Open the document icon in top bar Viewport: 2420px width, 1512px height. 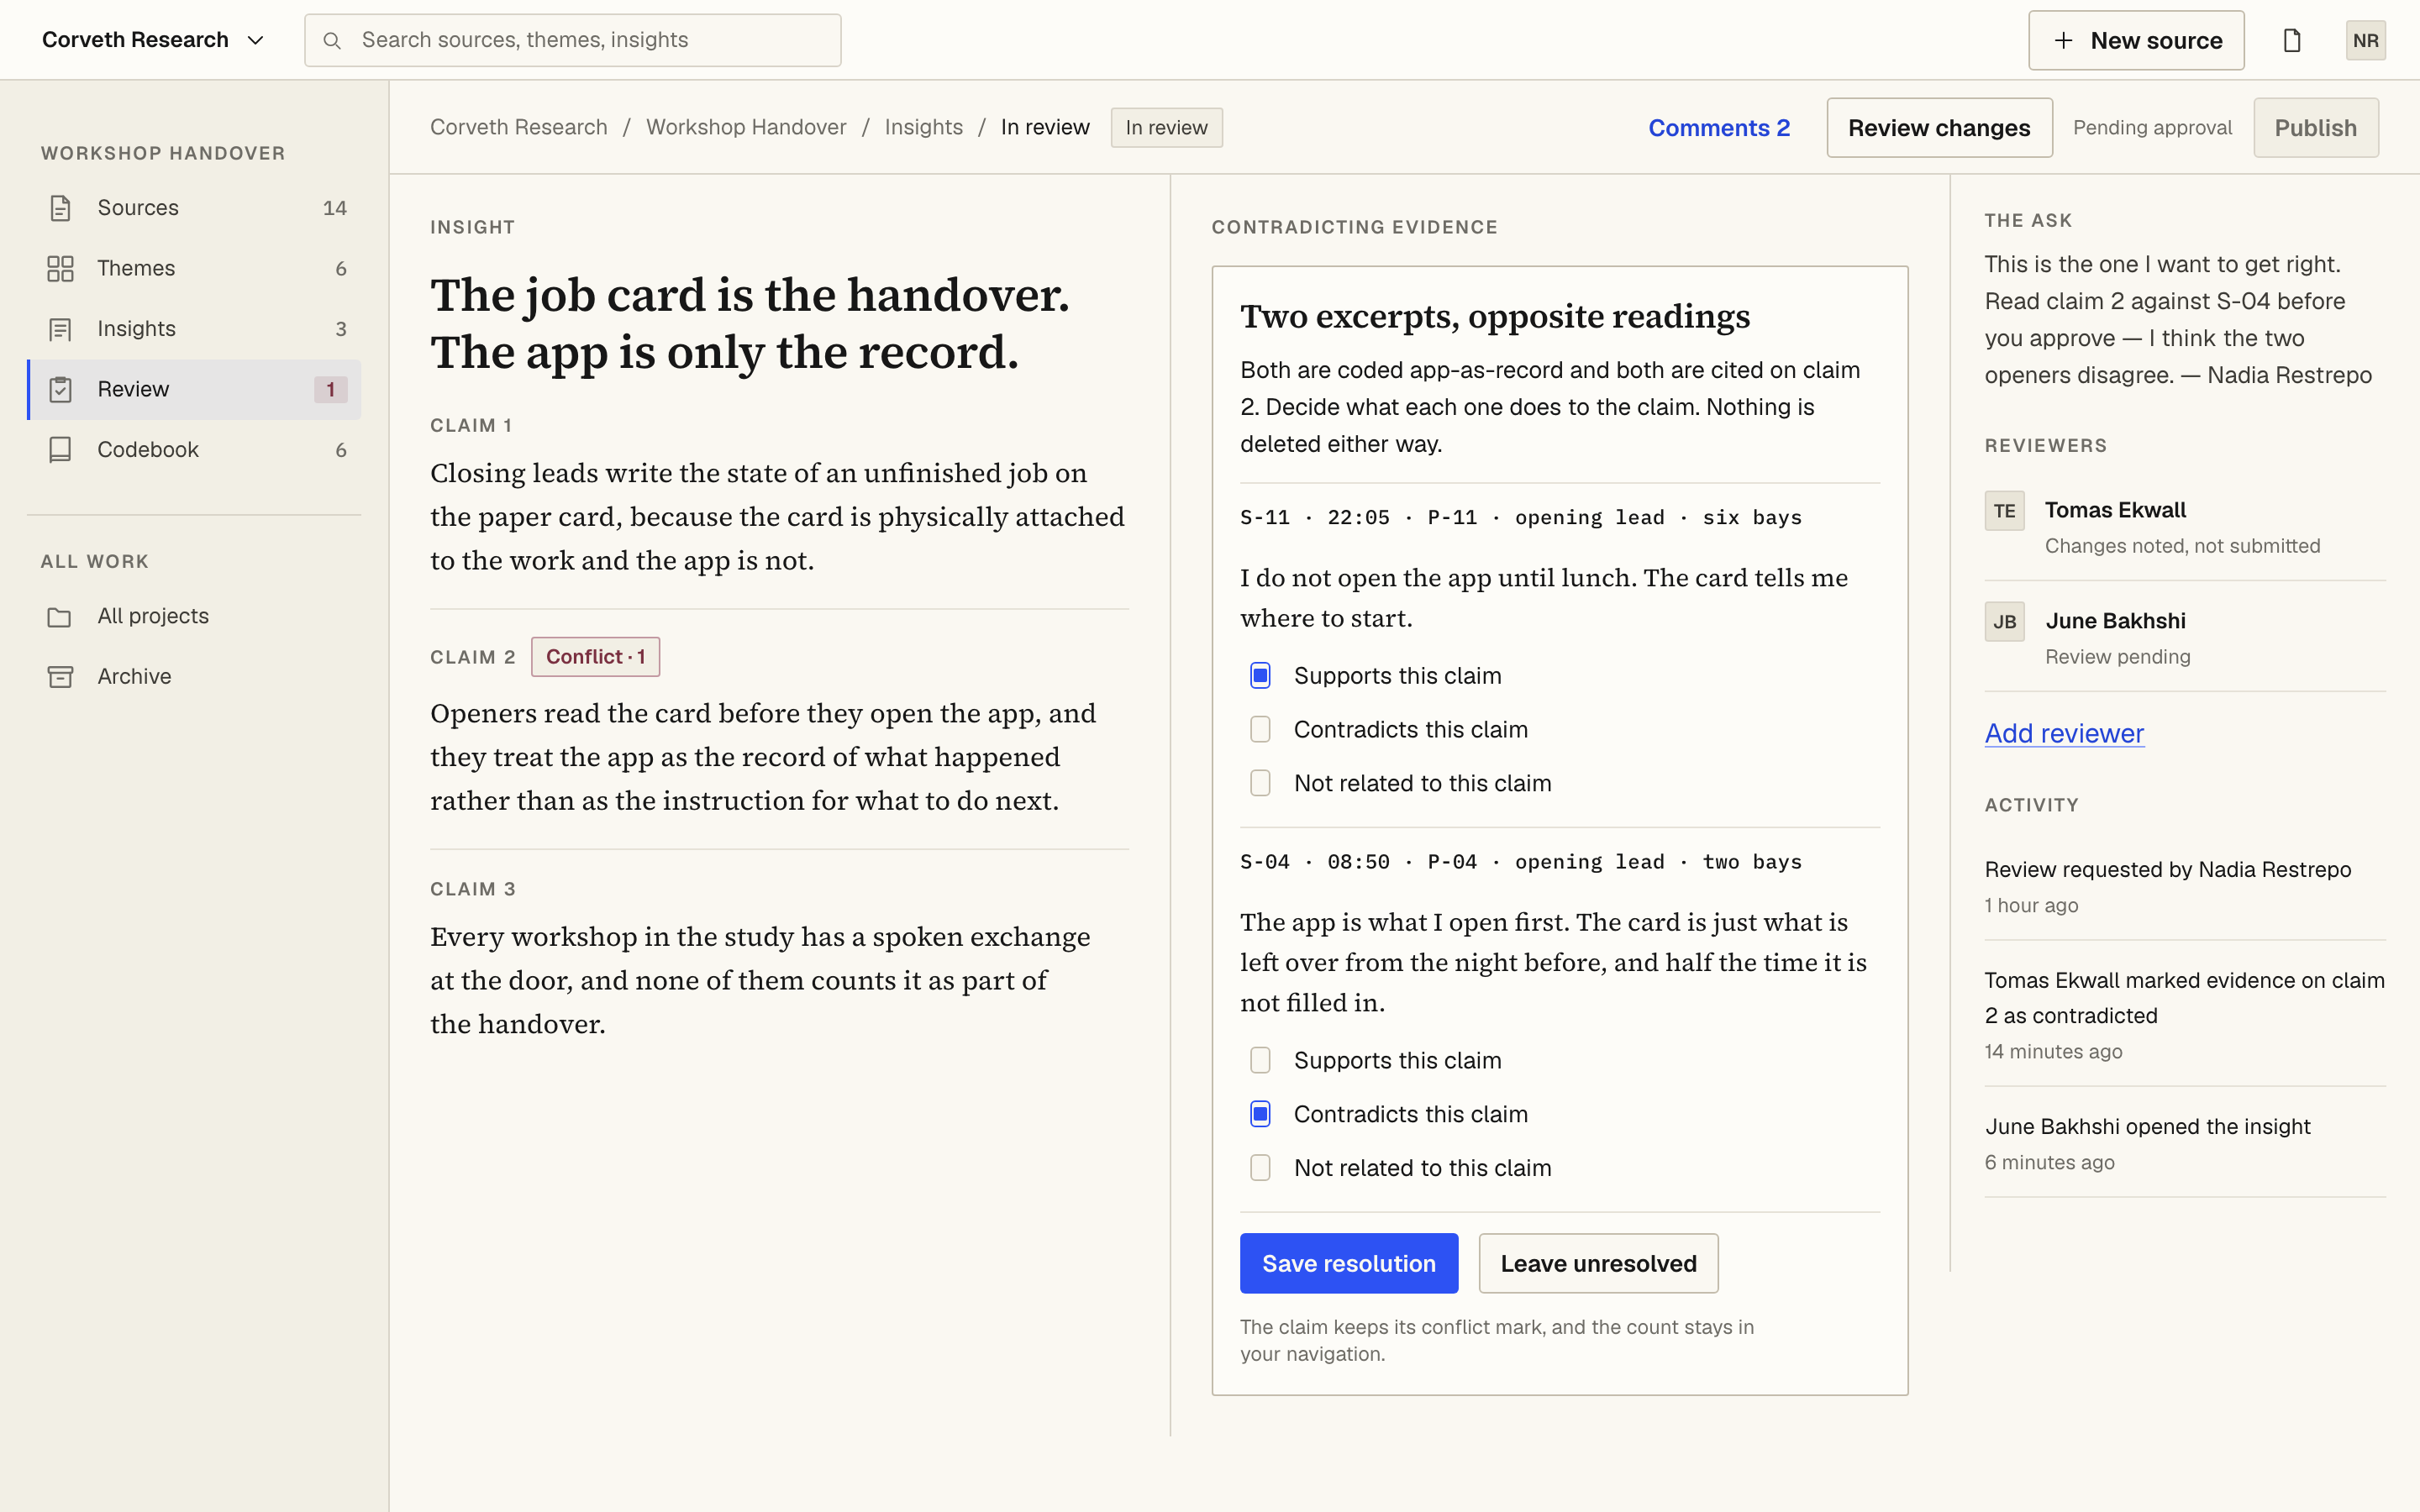[2292, 41]
